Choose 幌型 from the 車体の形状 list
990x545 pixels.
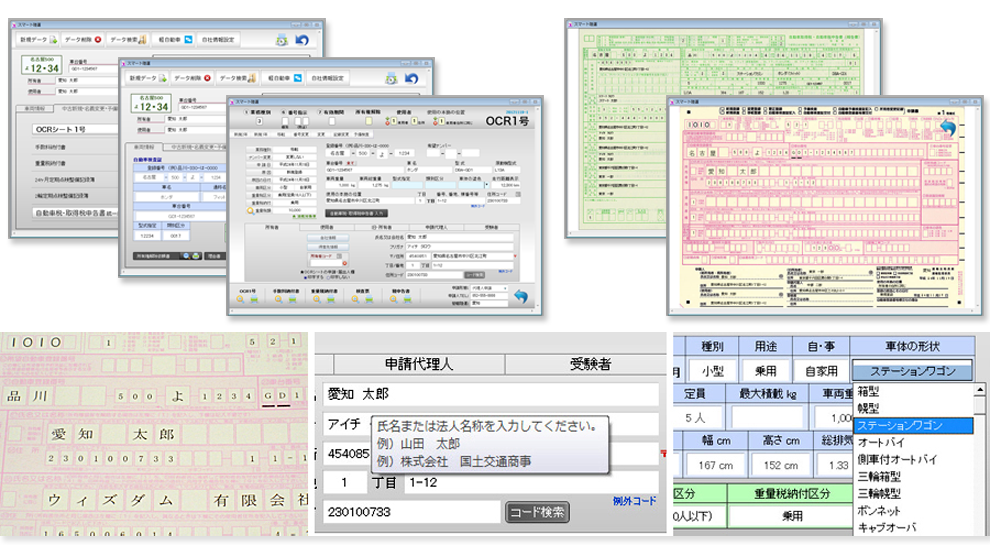click(x=868, y=409)
